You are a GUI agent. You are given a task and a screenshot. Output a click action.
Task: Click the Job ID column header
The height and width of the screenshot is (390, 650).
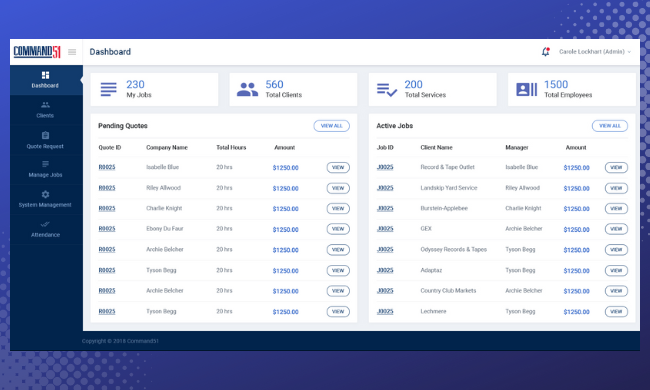pos(385,148)
